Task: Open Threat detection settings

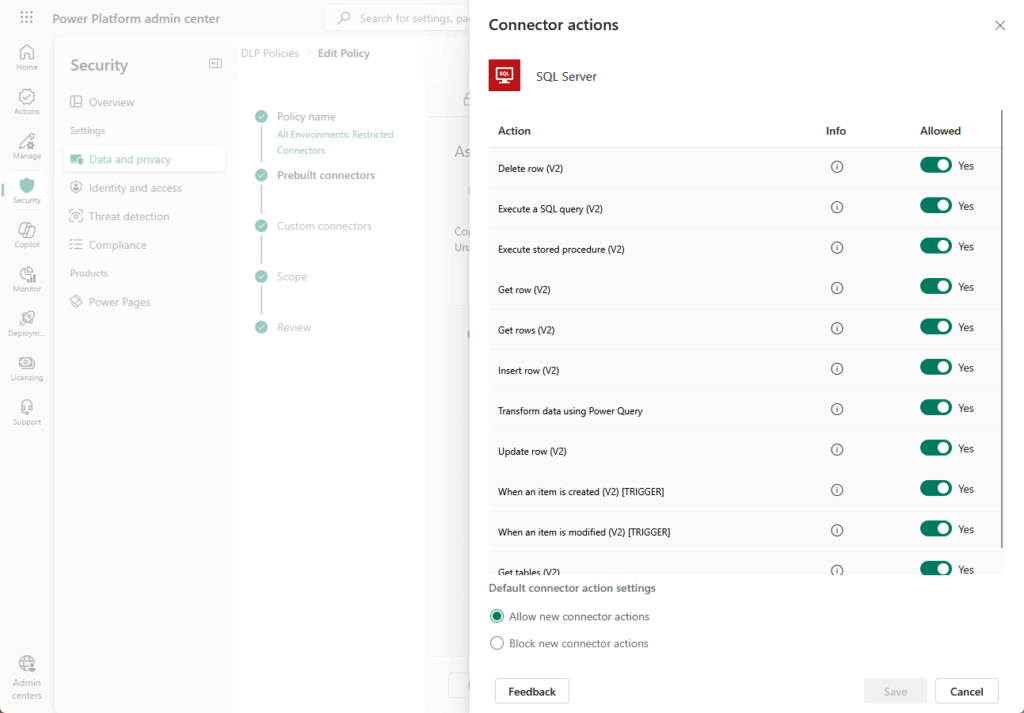Action: [144, 216]
